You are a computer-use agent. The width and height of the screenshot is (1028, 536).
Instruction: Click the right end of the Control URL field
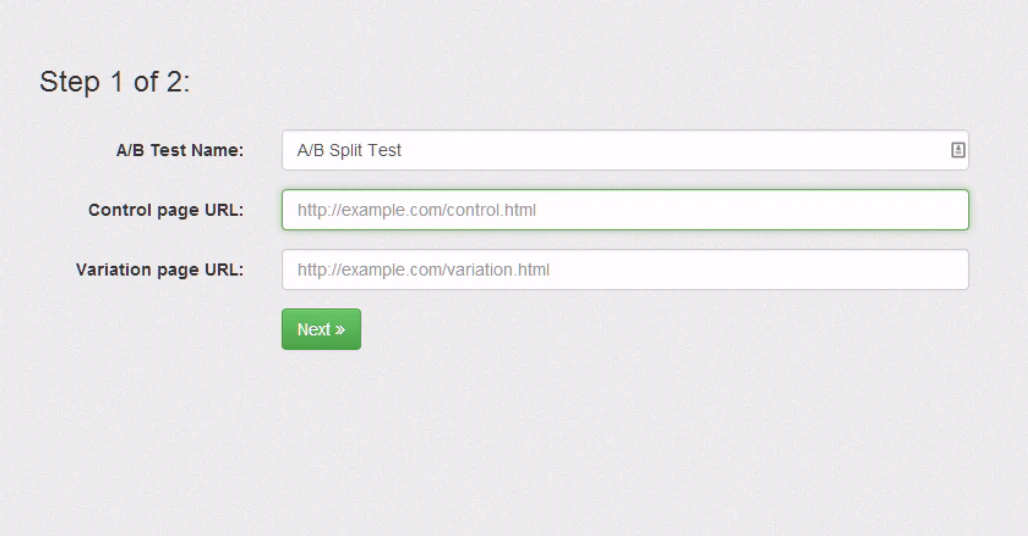click(x=950, y=210)
